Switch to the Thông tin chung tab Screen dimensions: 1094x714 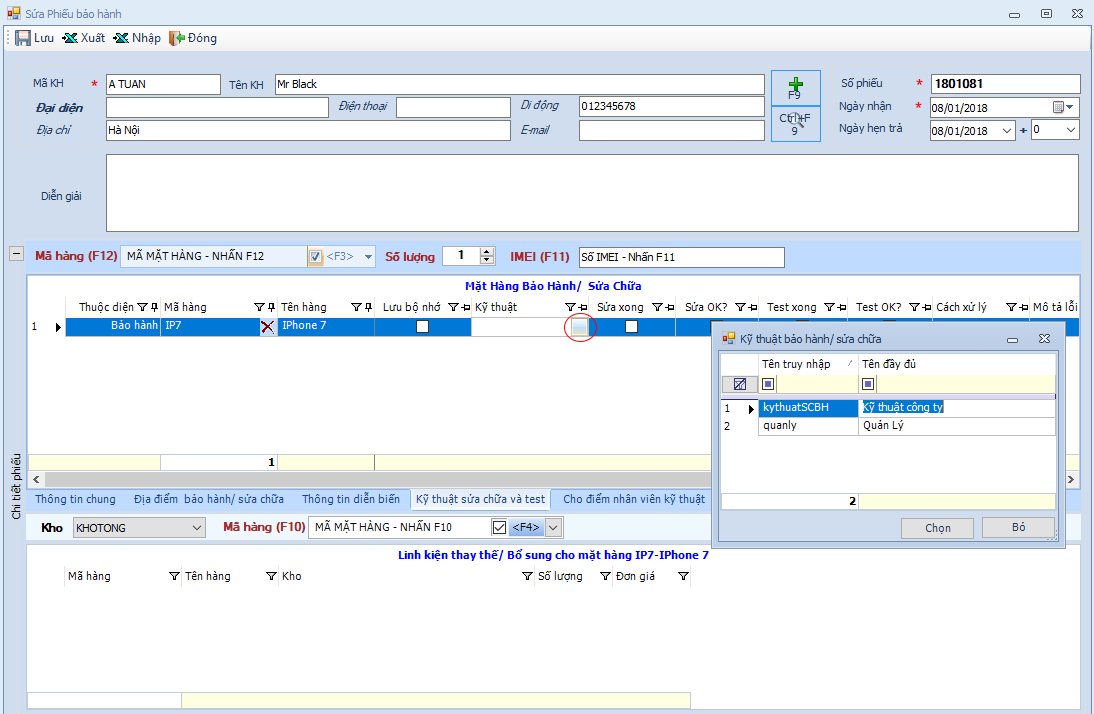[x=75, y=499]
